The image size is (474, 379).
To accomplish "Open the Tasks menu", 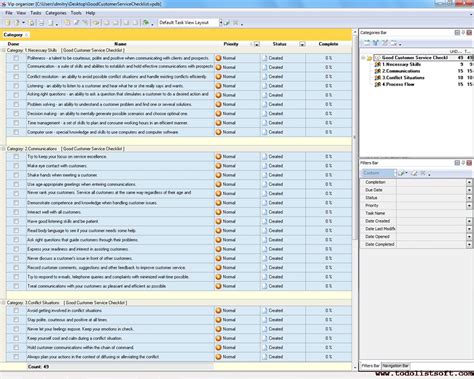I will click(x=36, y=13).
